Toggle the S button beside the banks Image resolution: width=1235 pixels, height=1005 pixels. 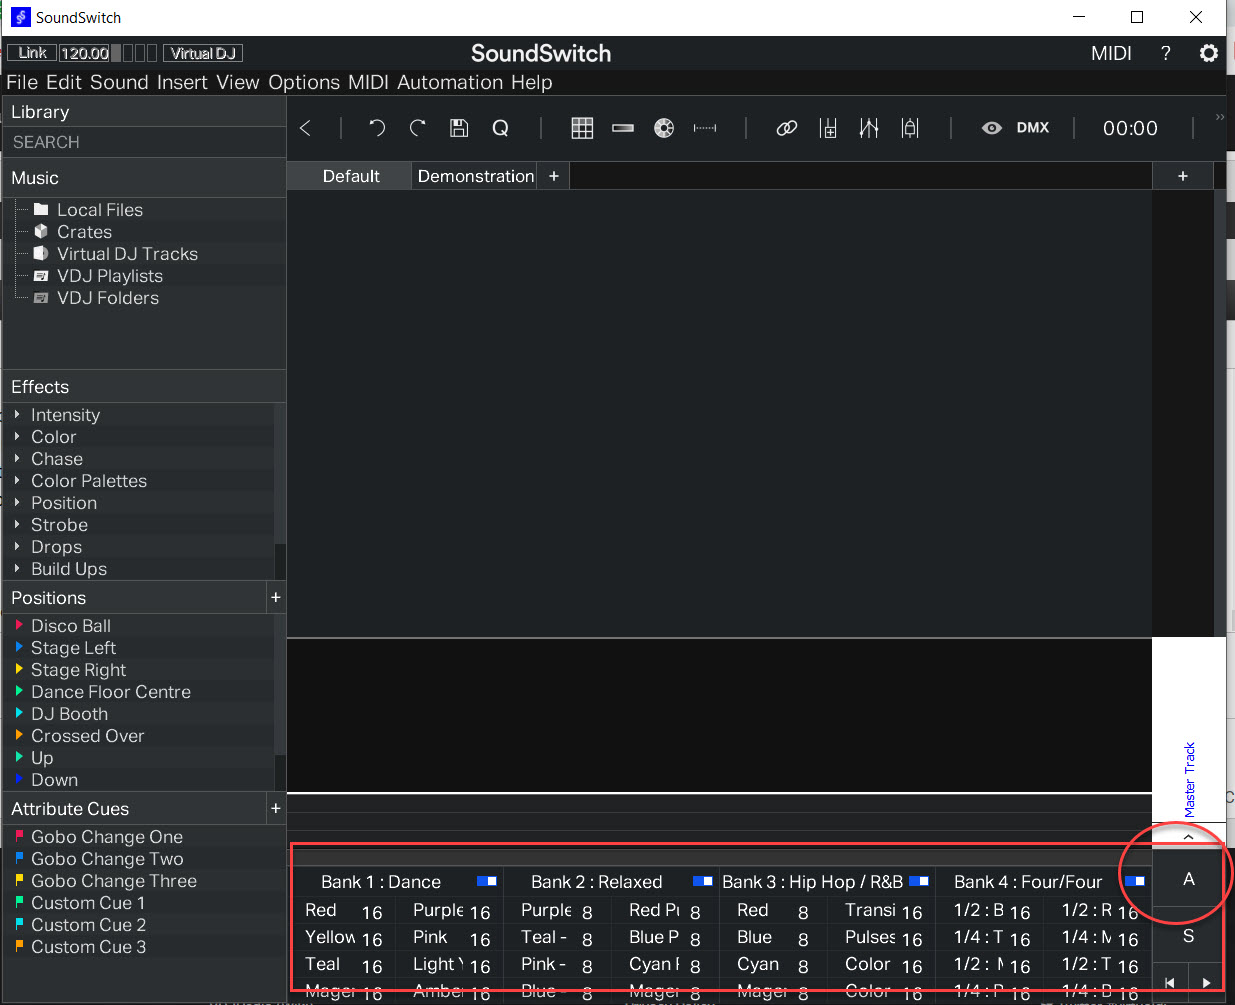1189,936
